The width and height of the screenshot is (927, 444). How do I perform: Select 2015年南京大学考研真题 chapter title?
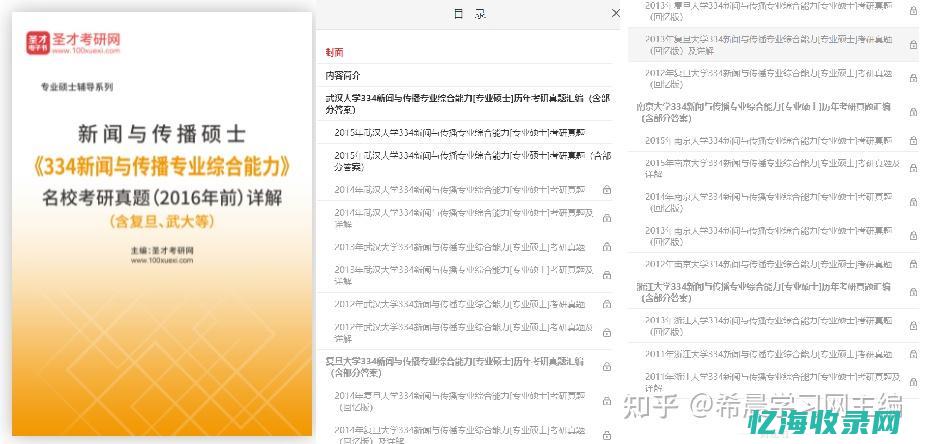click(x=769, y=141)
